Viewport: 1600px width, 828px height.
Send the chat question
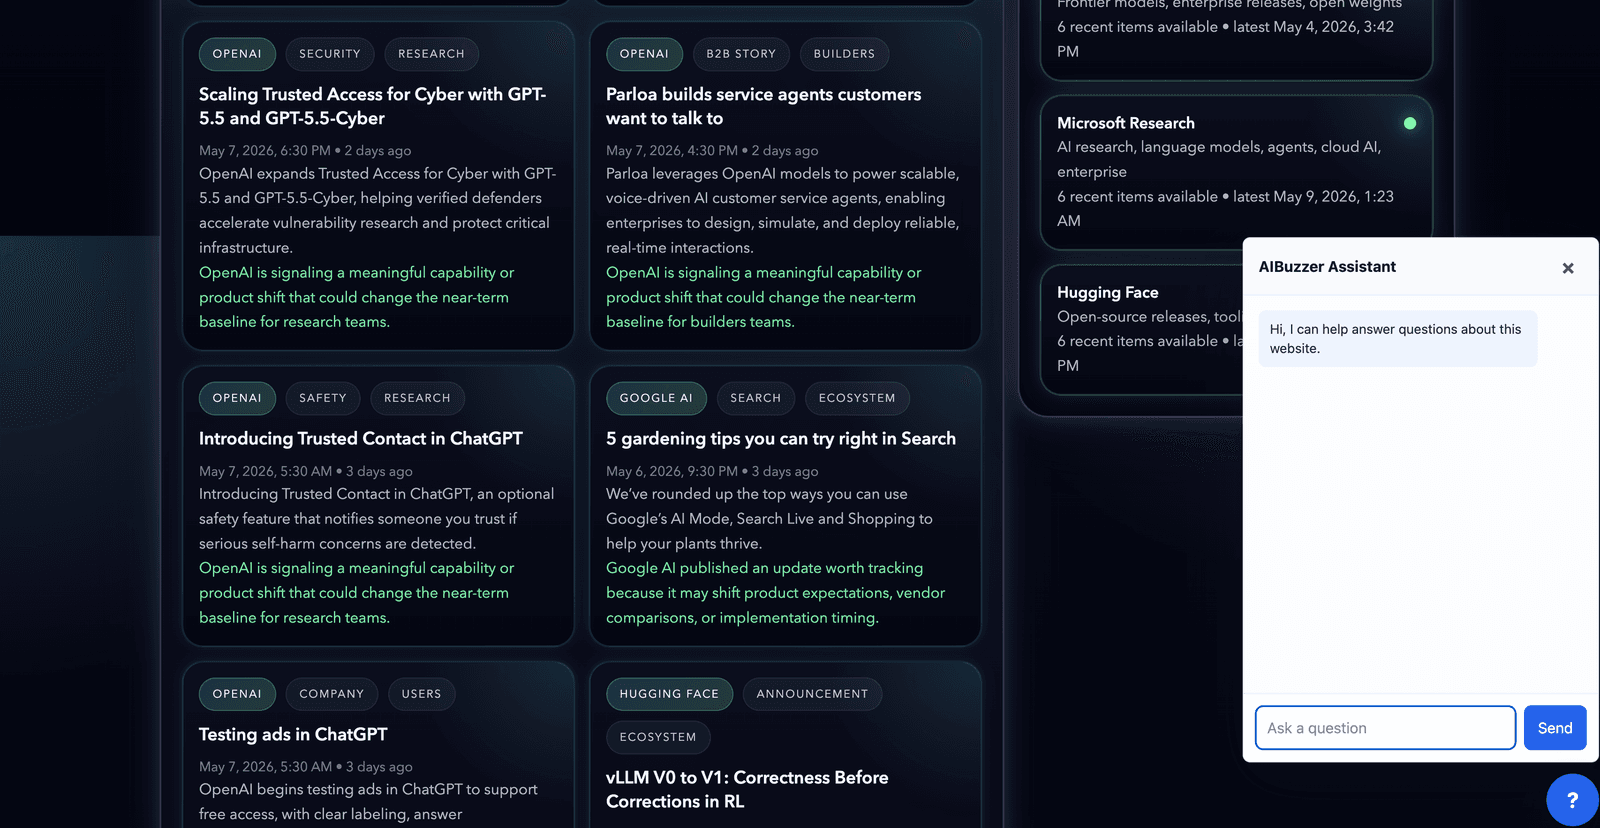point(1555,728)
